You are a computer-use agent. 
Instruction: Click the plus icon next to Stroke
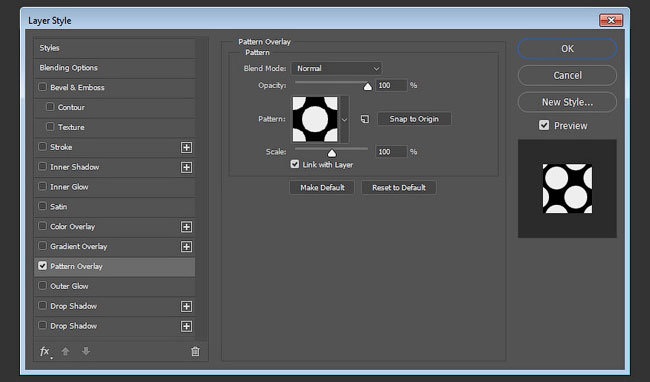186,147
